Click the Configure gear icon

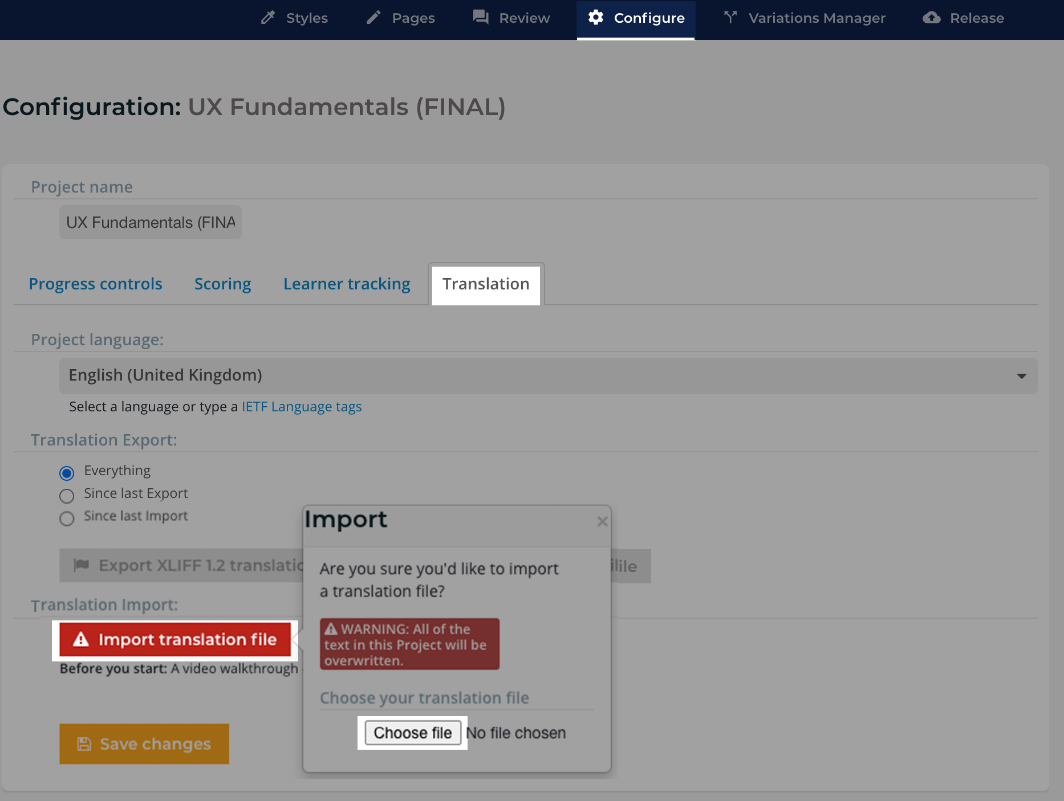[x=596, y=18]
